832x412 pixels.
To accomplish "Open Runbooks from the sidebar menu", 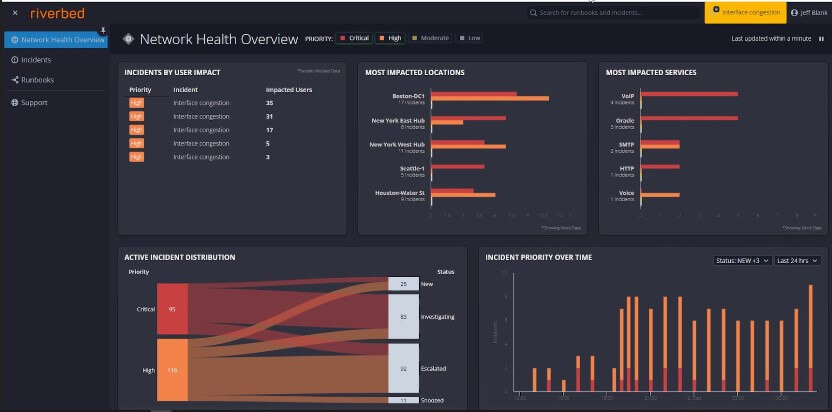I will 38,79.
